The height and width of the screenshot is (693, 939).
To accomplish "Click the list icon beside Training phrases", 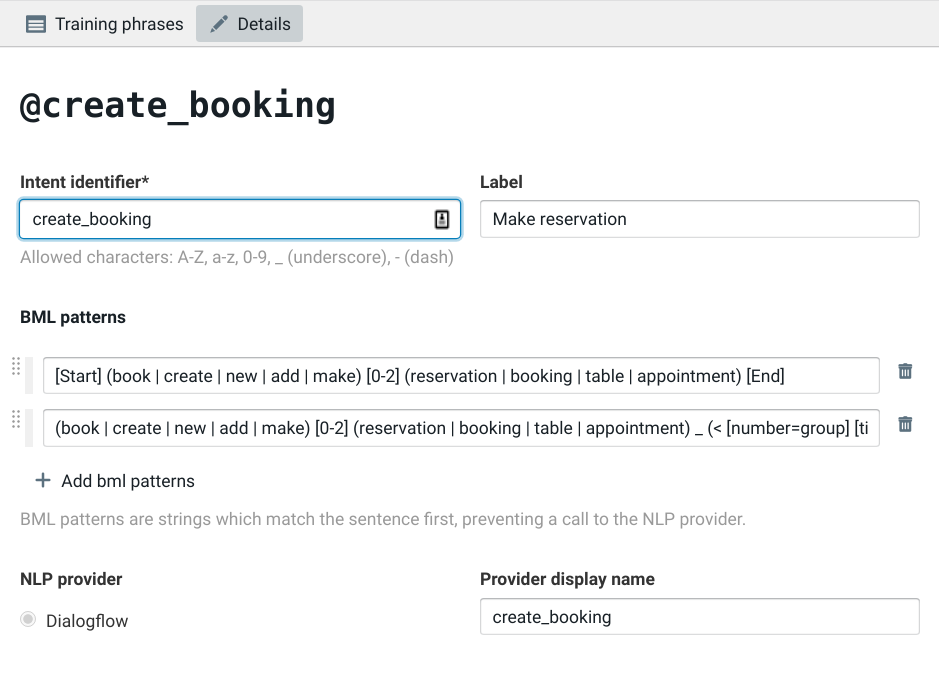I will 36,24.
